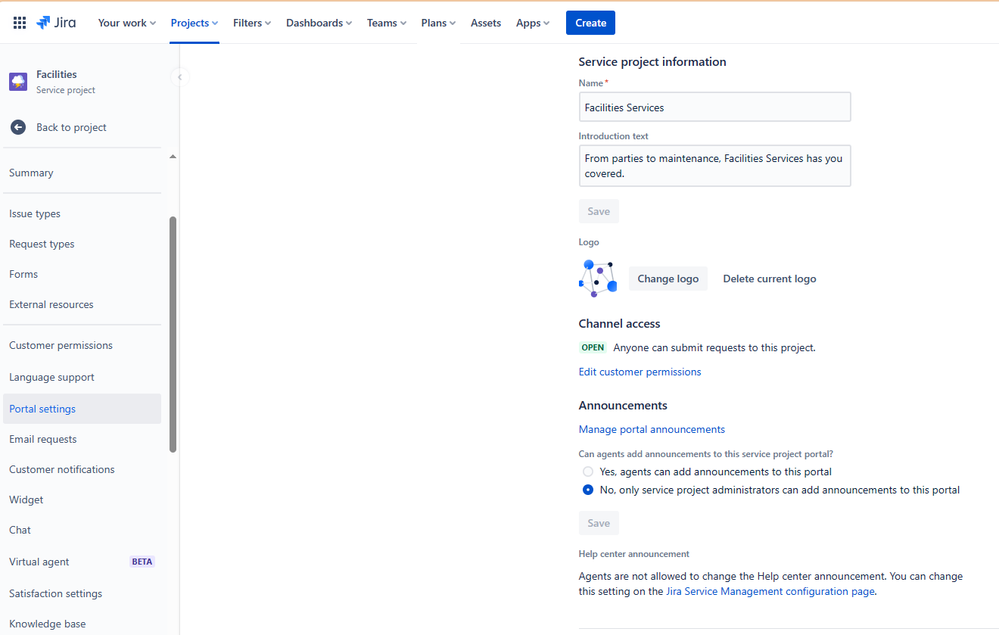Click the Create button
The image size is (999, 635).
[591, 23]
